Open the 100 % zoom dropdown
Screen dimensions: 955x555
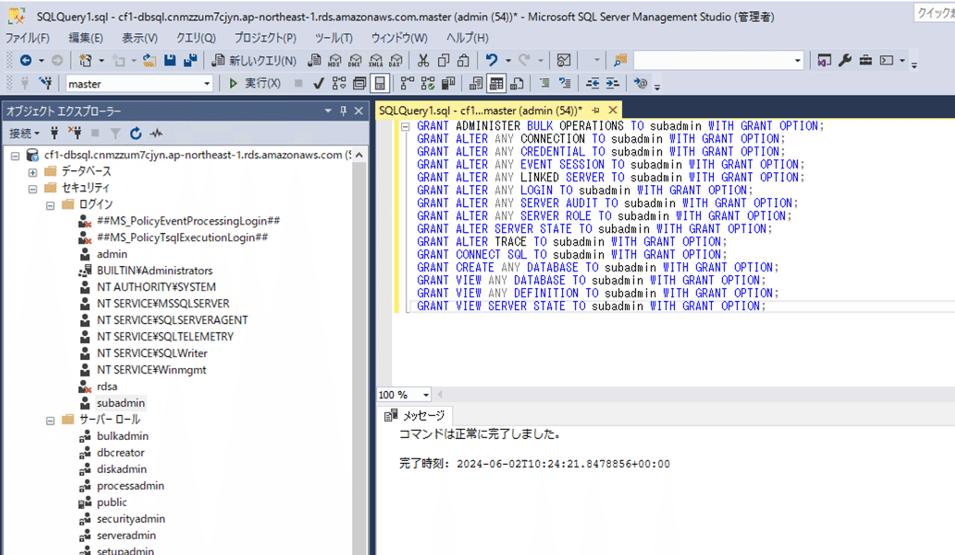pos(426,395)
